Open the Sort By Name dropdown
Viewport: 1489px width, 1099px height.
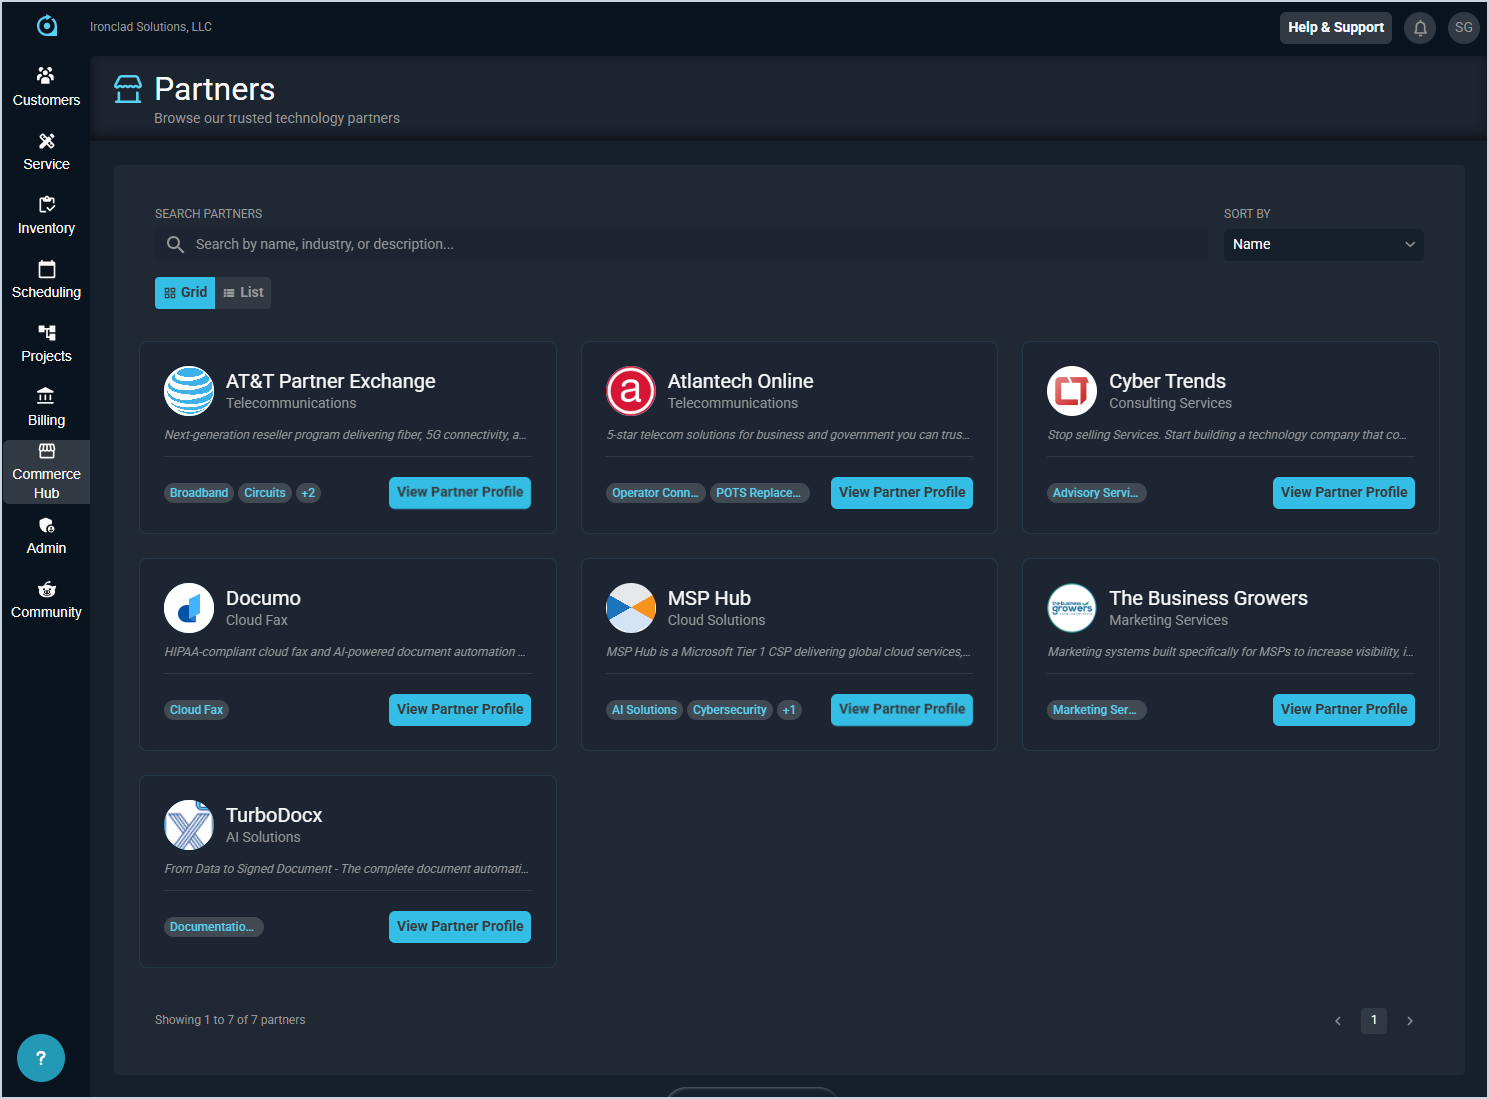[1323, 245]
